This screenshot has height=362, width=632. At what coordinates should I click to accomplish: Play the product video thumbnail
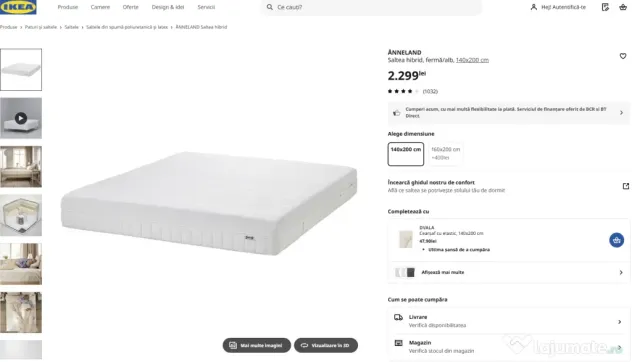(21, 118)
